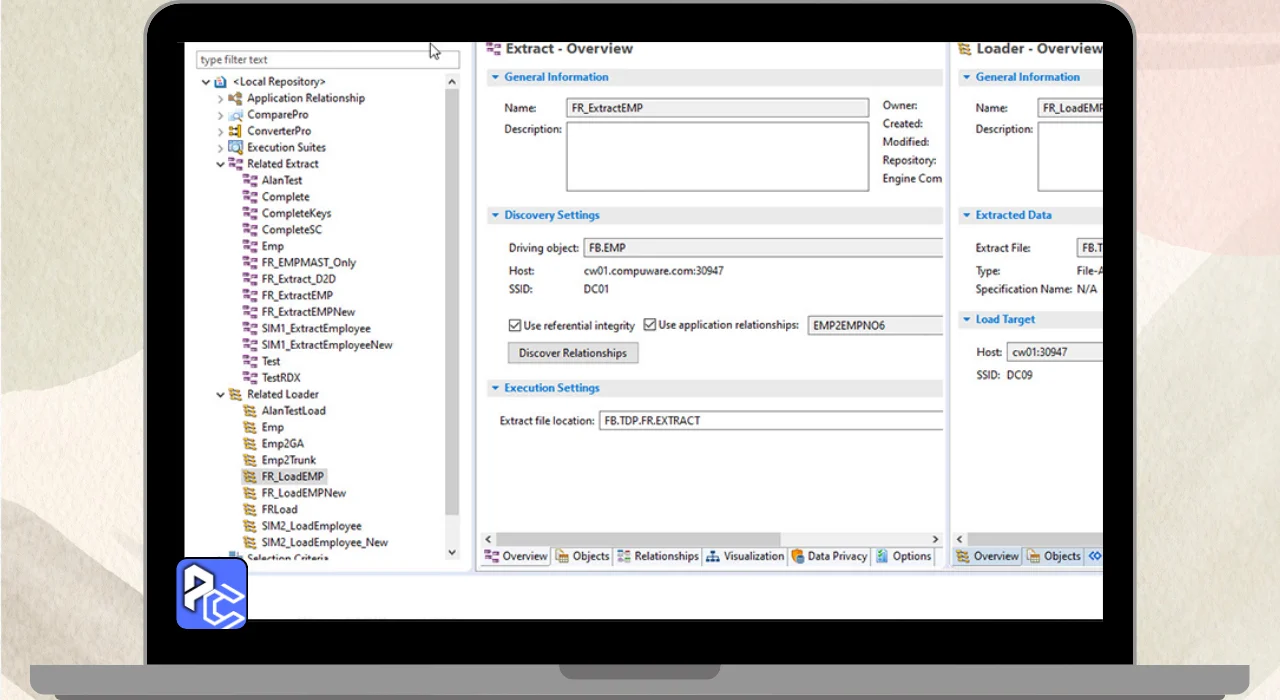The width and height of the screenshot is (1280, 700).
Task: Collapse the Related Extract tree node
Action: click(x=221, y=164)
